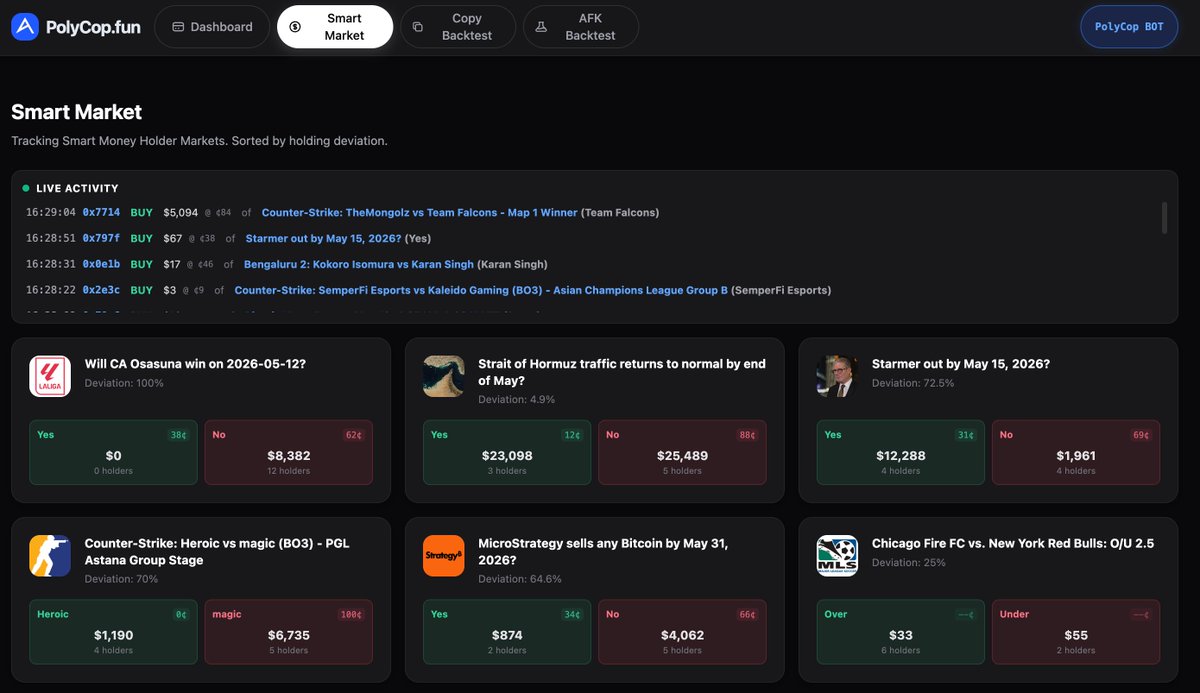
Task: Open 'Counter-Strike: Heroic vs magic (BO3)' title
Action: [217, 552]
